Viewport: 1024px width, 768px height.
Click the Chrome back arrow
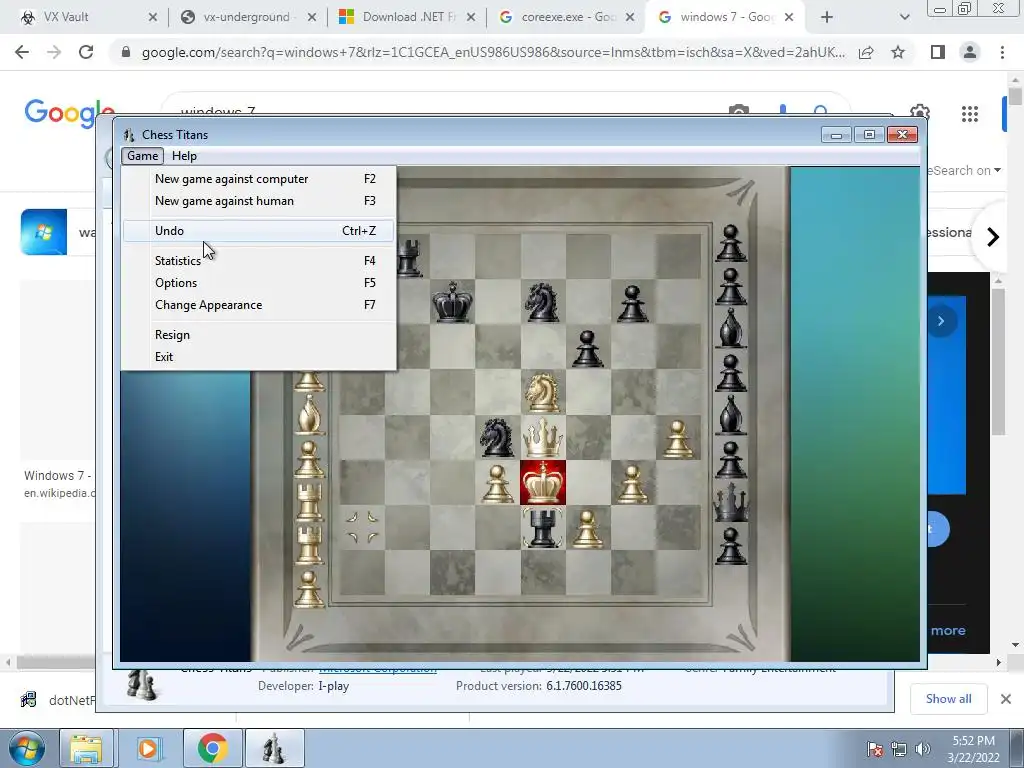coord(22,52)
